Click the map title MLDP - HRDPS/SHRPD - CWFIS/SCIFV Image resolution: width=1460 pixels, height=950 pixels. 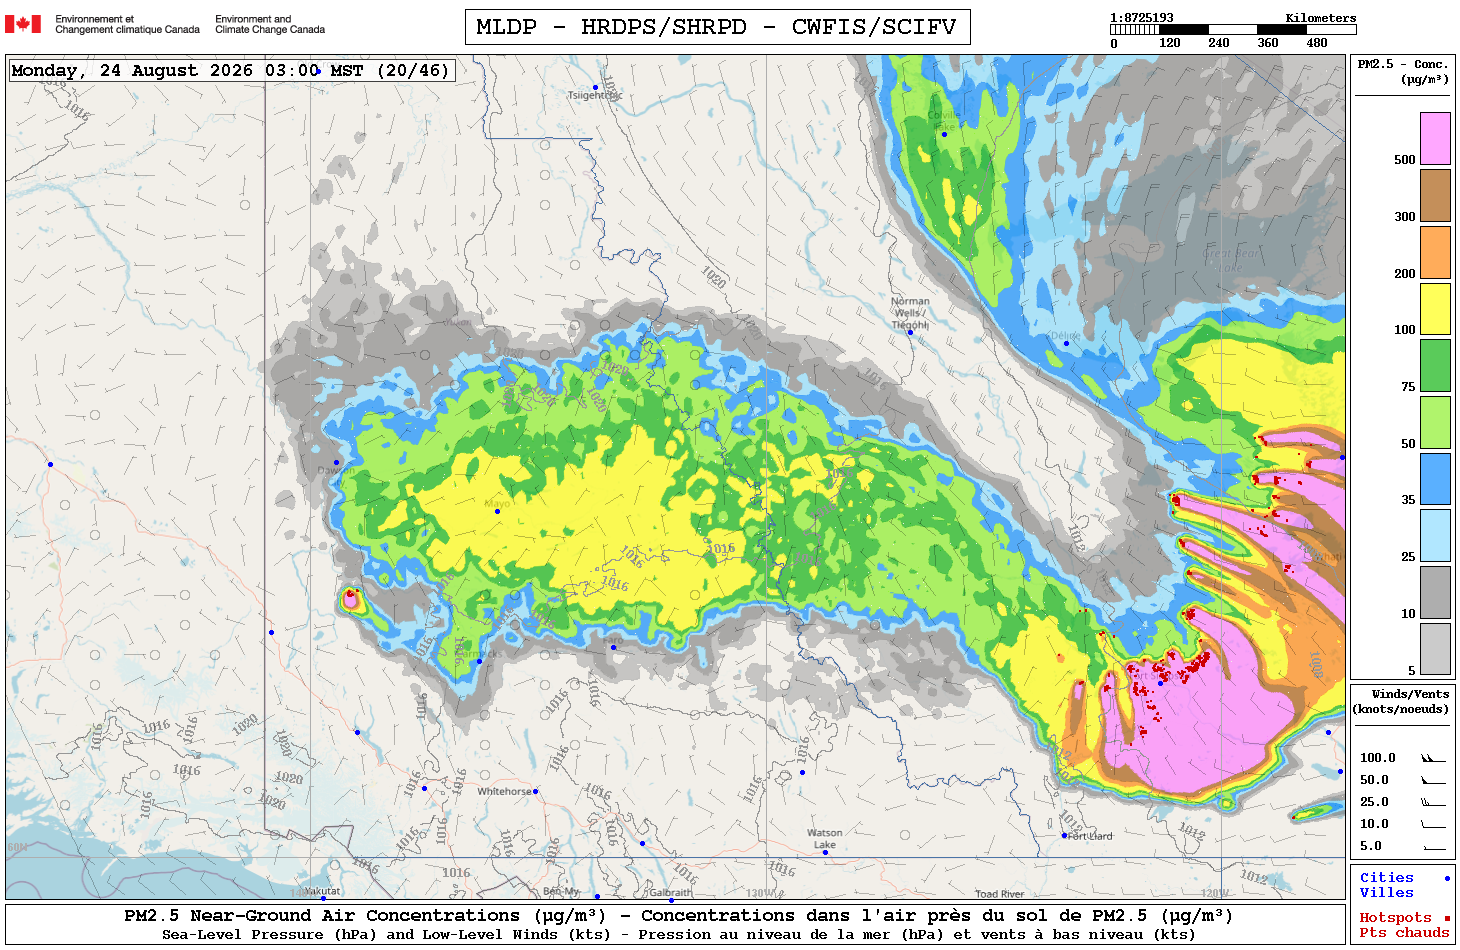click(717, 27)
